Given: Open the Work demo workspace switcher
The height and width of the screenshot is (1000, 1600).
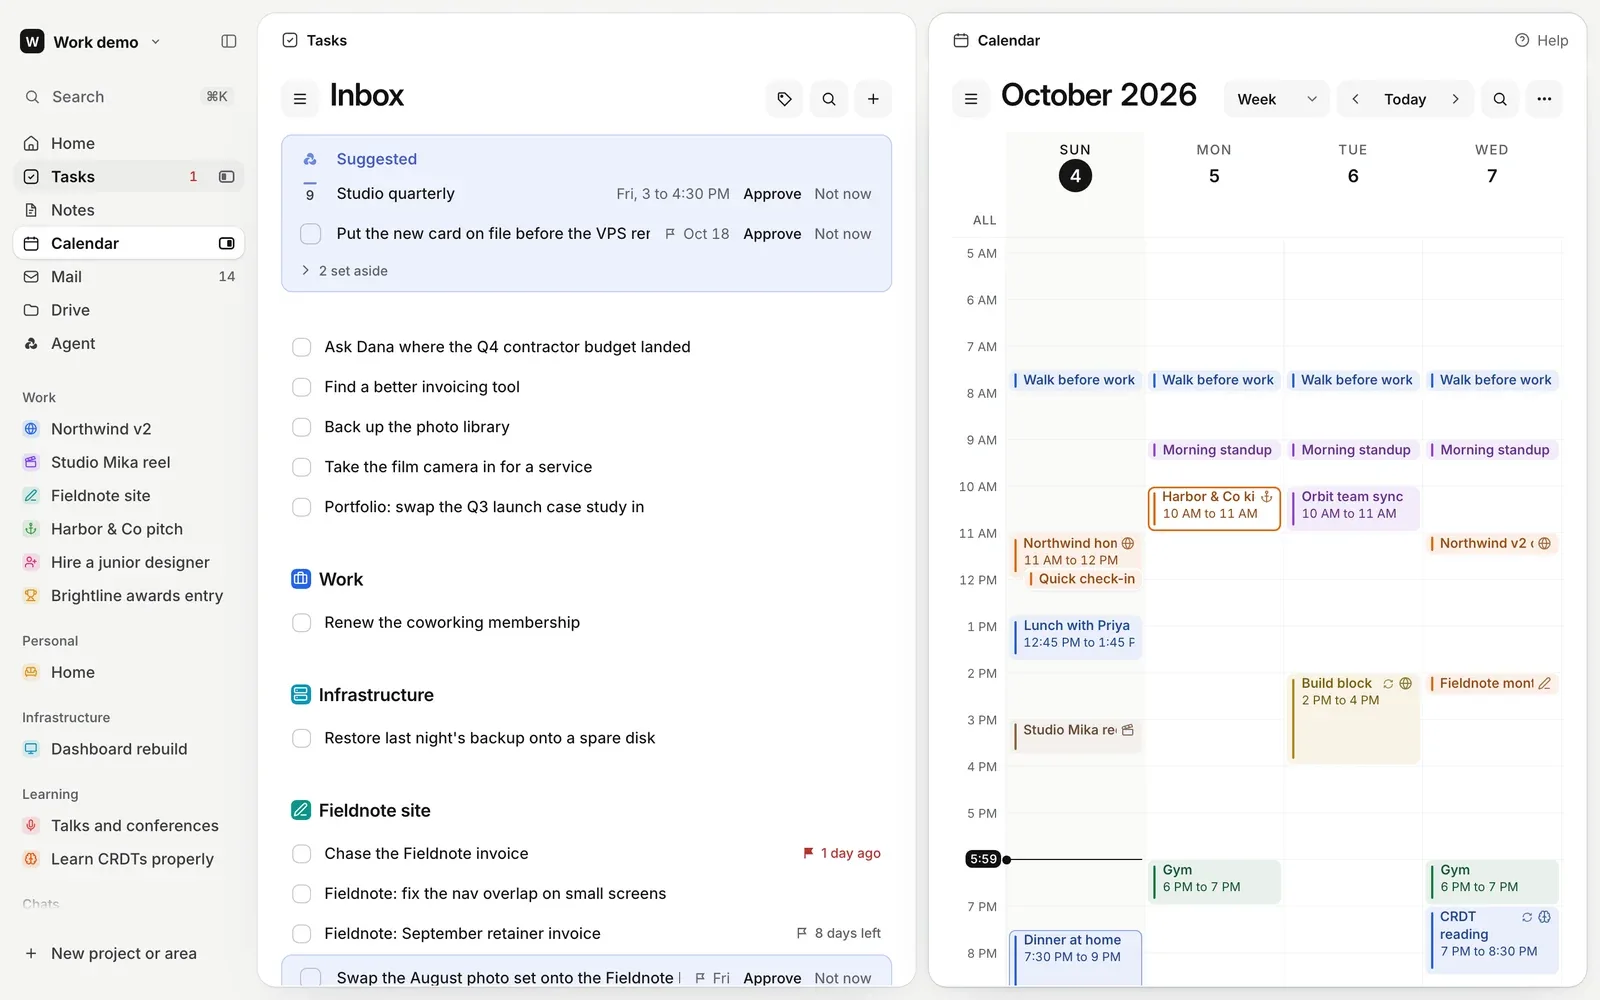Looking at the screenshot, I should point(90,42).
